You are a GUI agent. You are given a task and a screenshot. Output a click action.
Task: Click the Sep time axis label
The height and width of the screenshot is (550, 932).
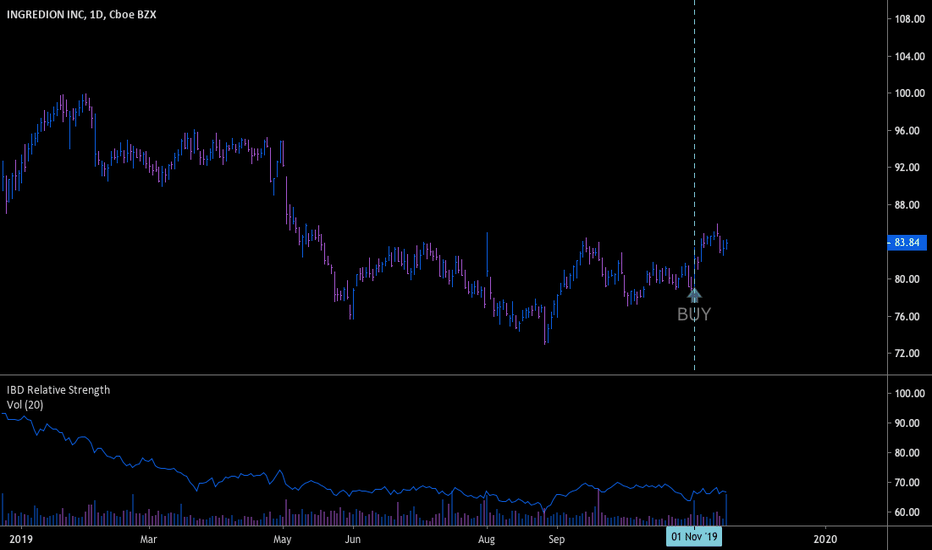556,539
